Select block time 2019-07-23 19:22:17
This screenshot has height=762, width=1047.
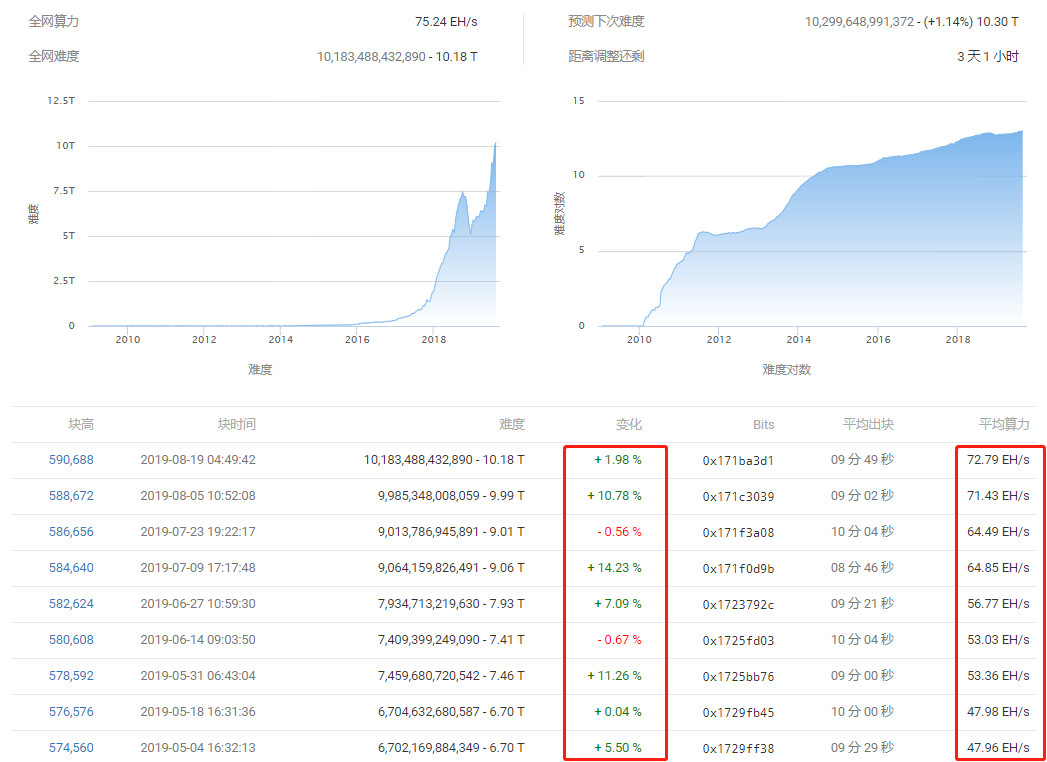[x=198, y=532]
